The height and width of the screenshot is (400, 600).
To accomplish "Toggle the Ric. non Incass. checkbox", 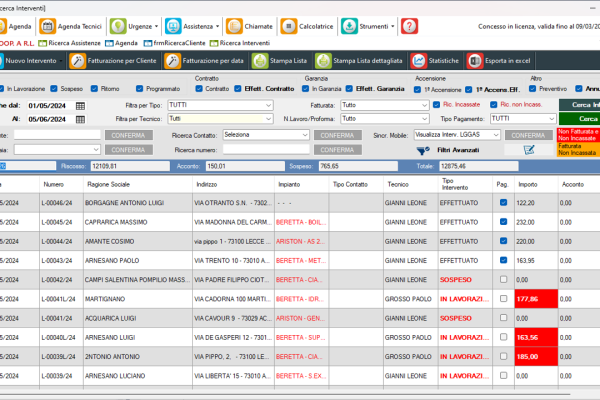I will [494, 104].
